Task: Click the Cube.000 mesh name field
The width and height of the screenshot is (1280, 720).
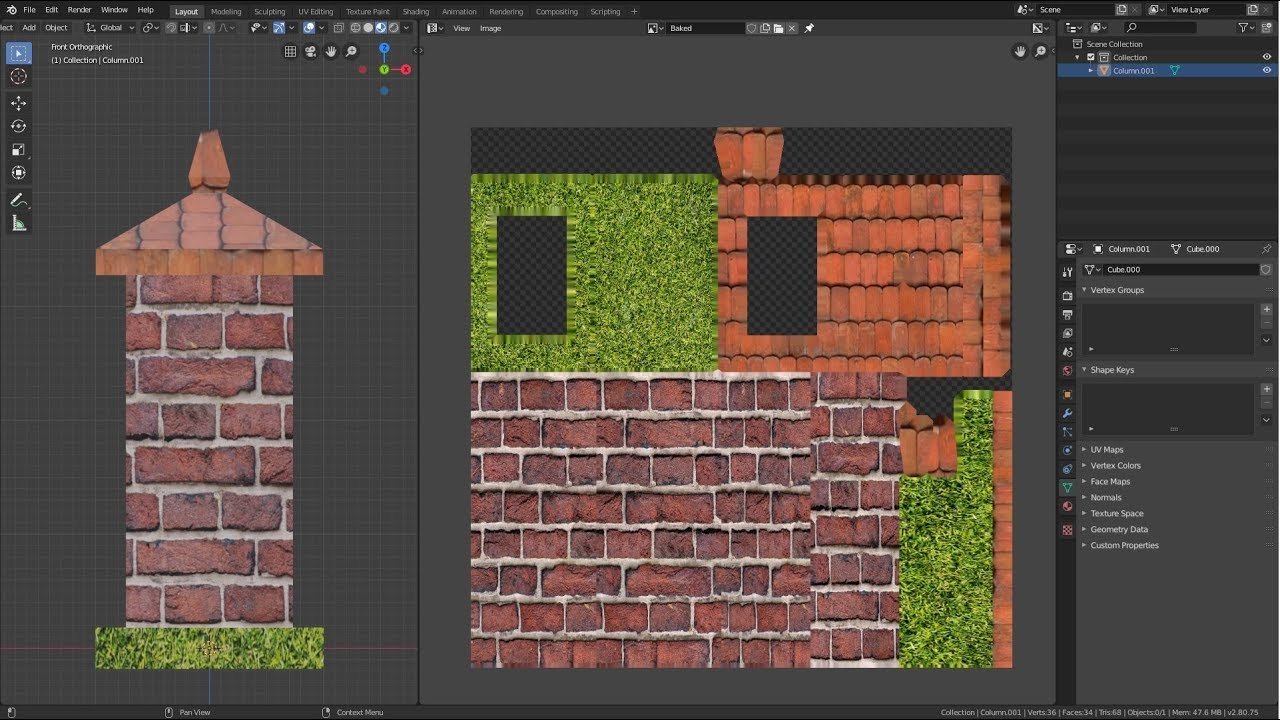Action: [1180, 270]
